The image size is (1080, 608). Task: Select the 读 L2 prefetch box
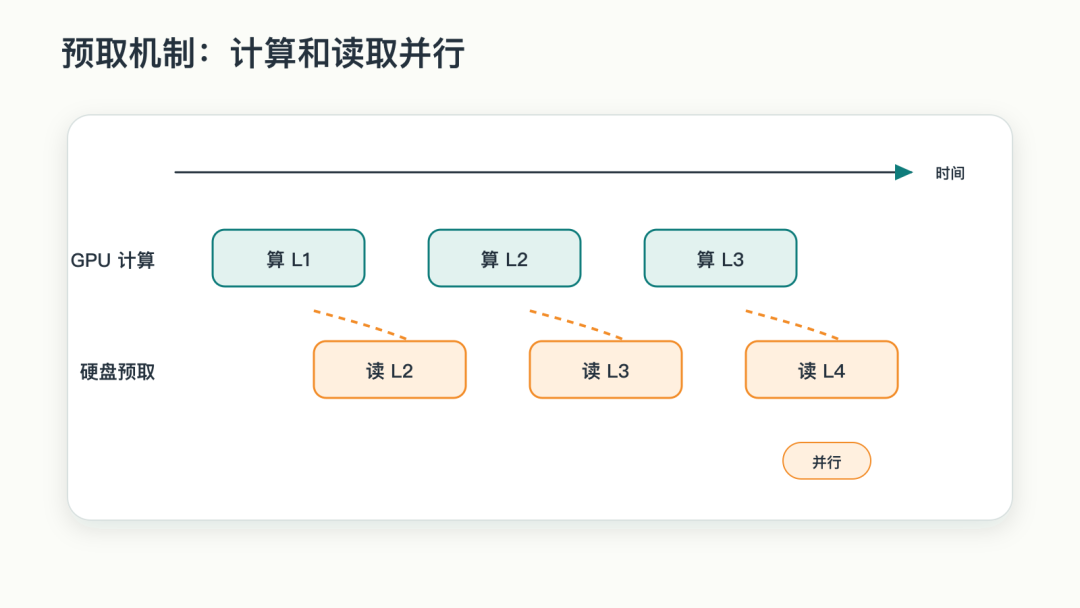coord(390,370)
